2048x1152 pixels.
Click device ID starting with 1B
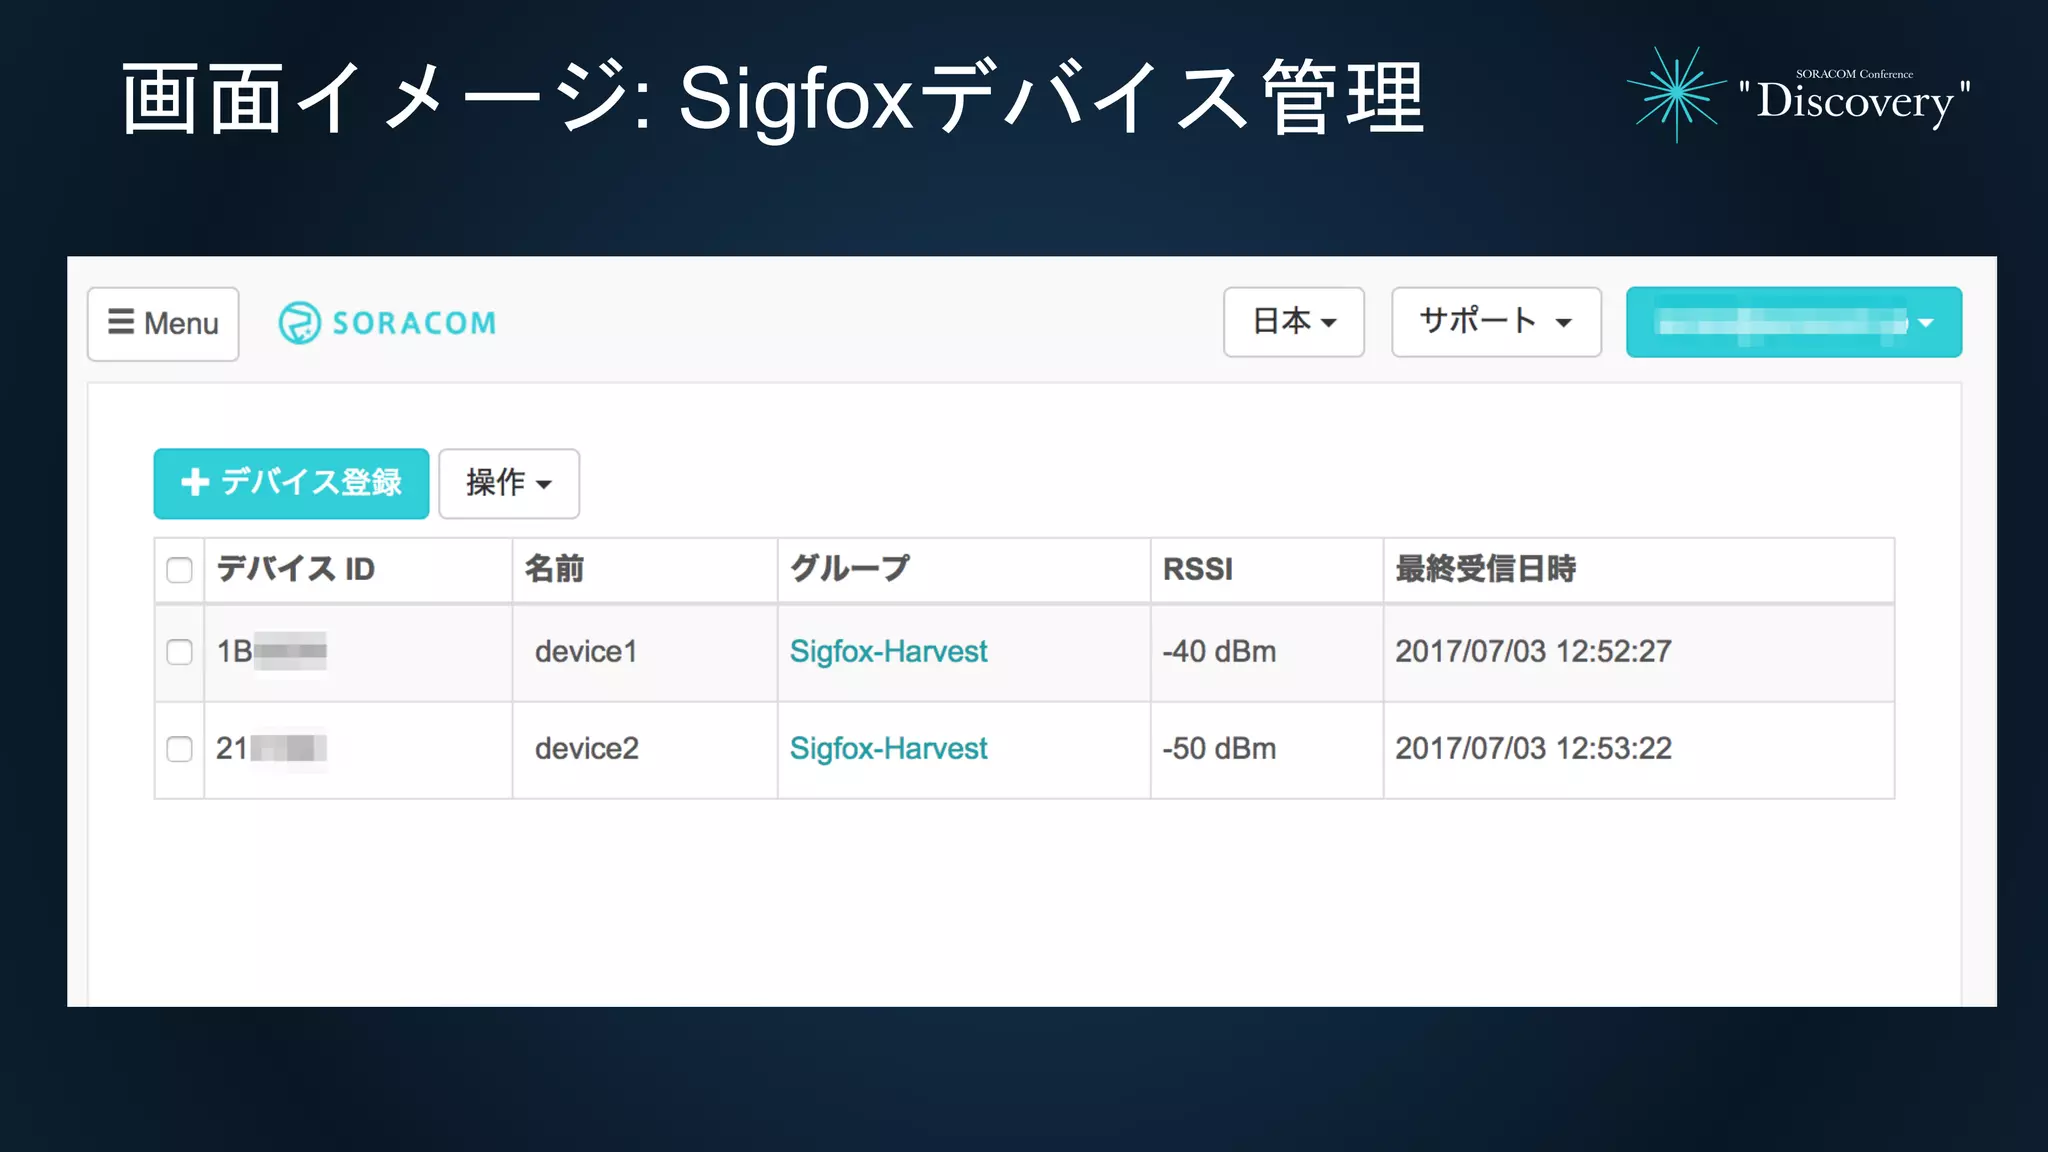pyautogui.click(x=272, y=652)
